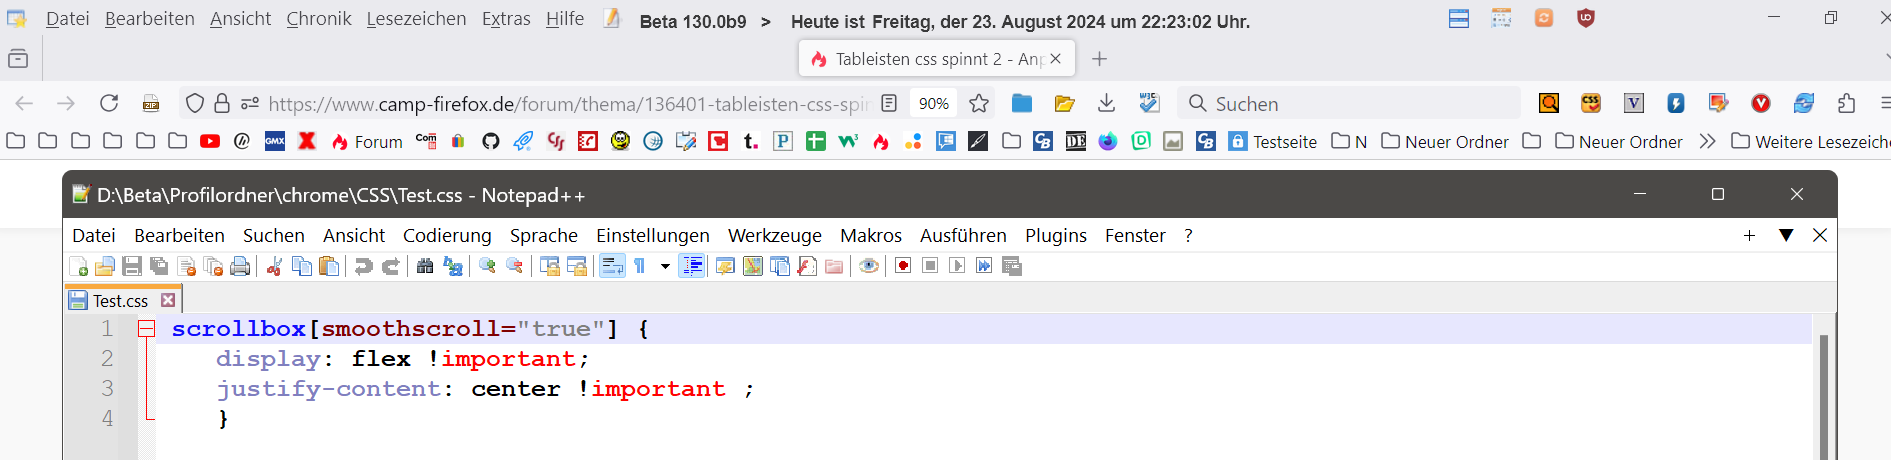This screenshot has height=460, width=1891.
Task: Open the Firefox downloads panel
Action: click(x=1106, y=103)
